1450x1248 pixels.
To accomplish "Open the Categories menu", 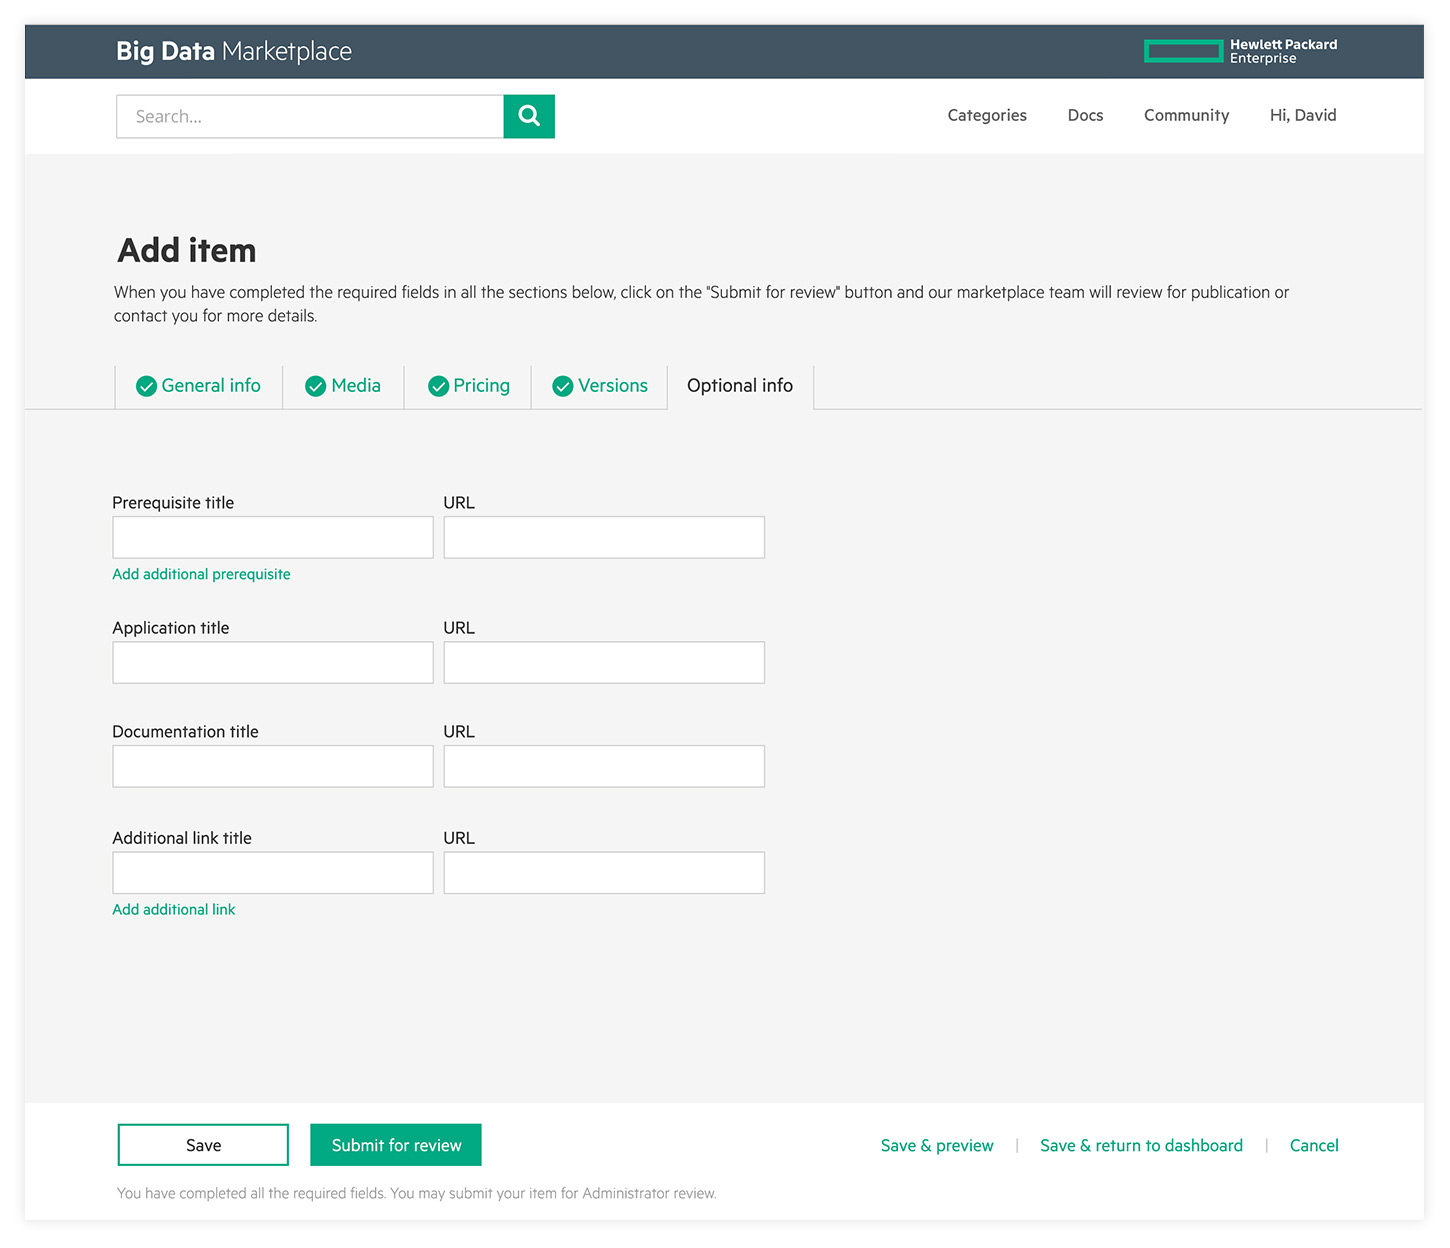I will 987,115.
